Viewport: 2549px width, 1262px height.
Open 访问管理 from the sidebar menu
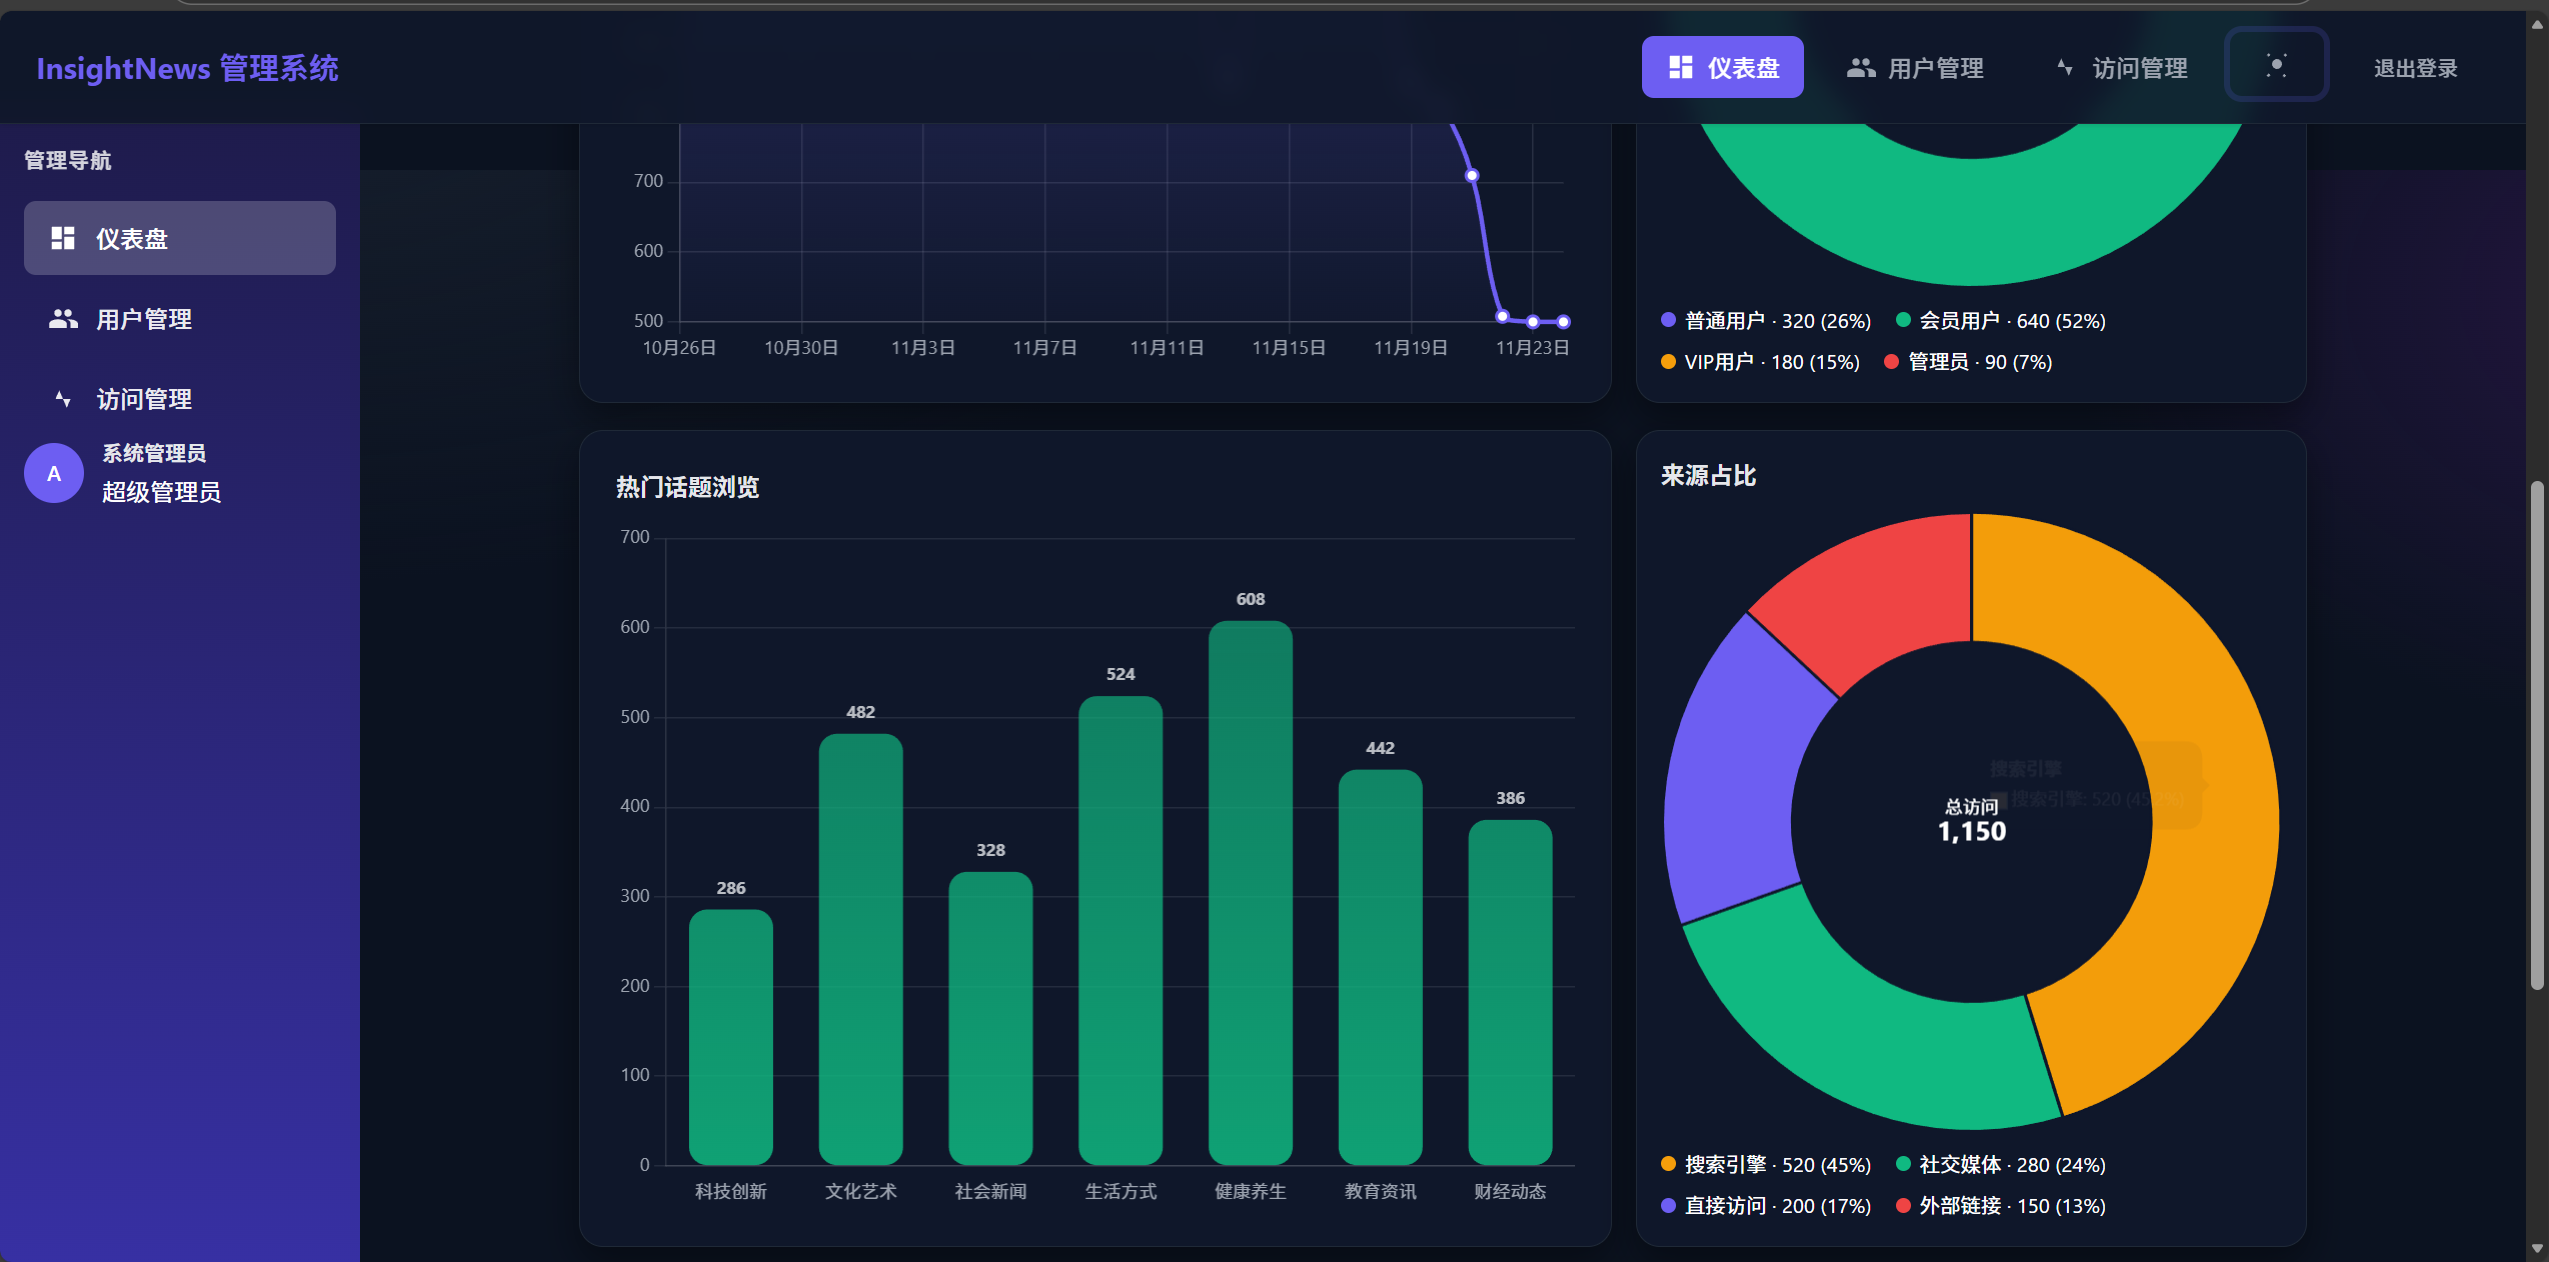(144, 399)
